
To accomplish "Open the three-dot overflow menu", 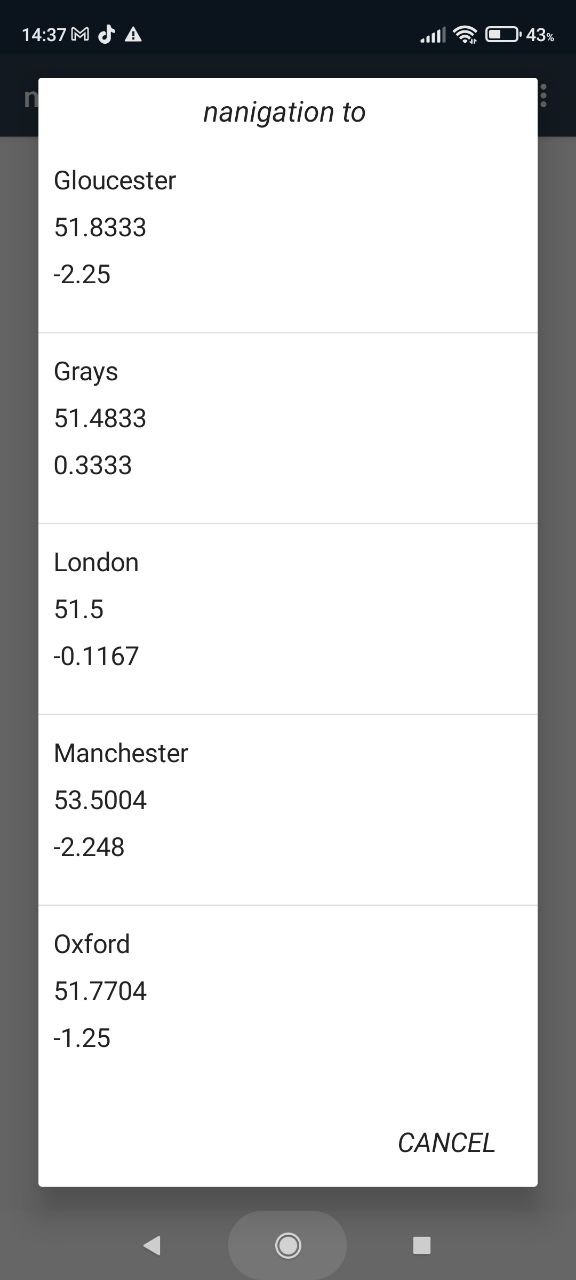I will click(x=544, y=96).
